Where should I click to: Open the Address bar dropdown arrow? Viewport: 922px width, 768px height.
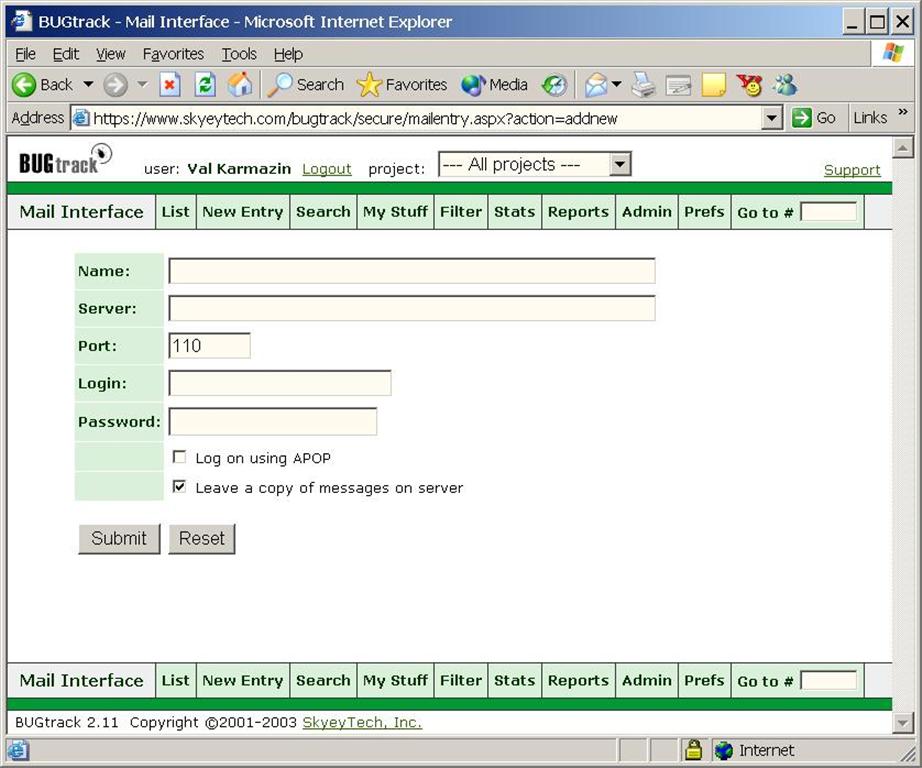point(771,118)
